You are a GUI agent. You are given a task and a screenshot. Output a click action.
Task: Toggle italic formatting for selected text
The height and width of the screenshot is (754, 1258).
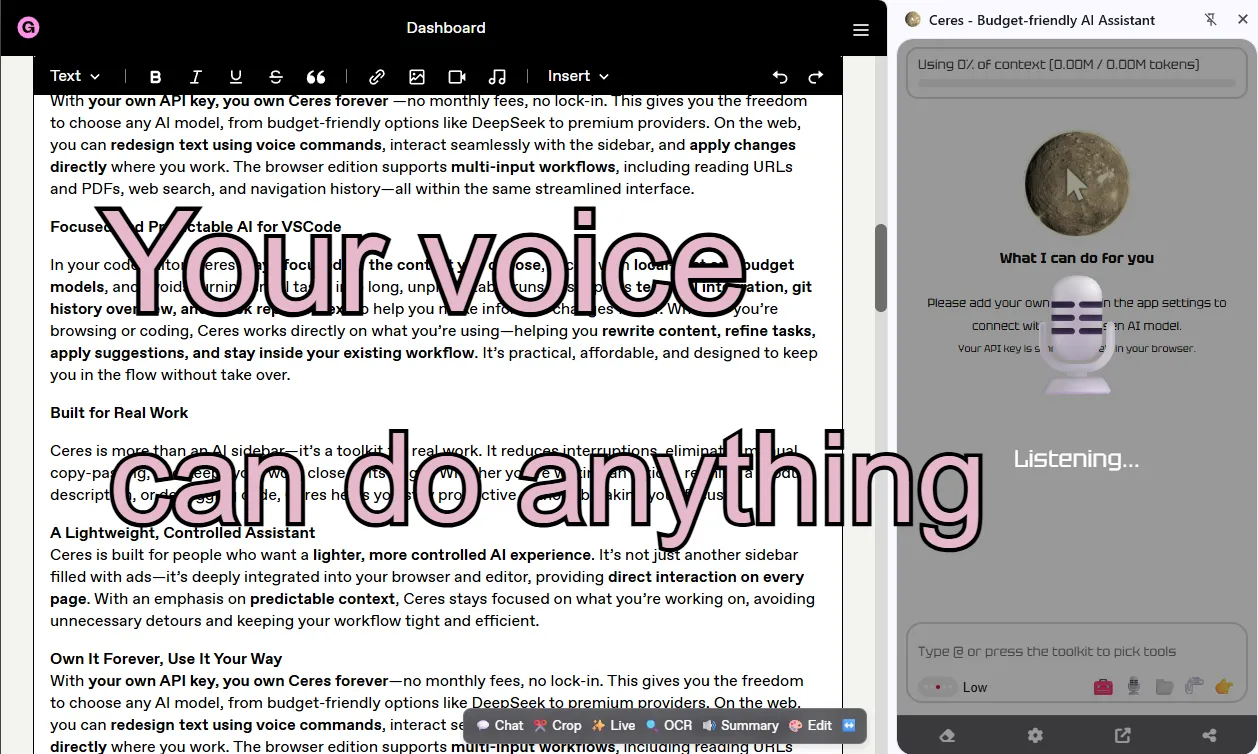(195, 76)
